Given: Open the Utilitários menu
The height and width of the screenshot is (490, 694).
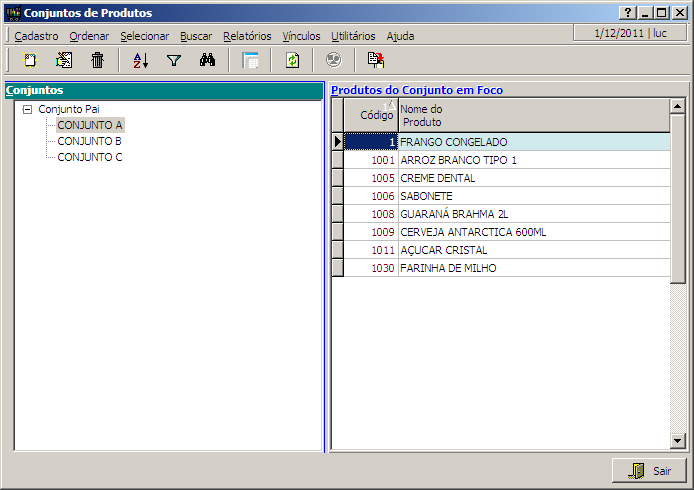Looking at the screenshot, I should [x=353, y=35].
